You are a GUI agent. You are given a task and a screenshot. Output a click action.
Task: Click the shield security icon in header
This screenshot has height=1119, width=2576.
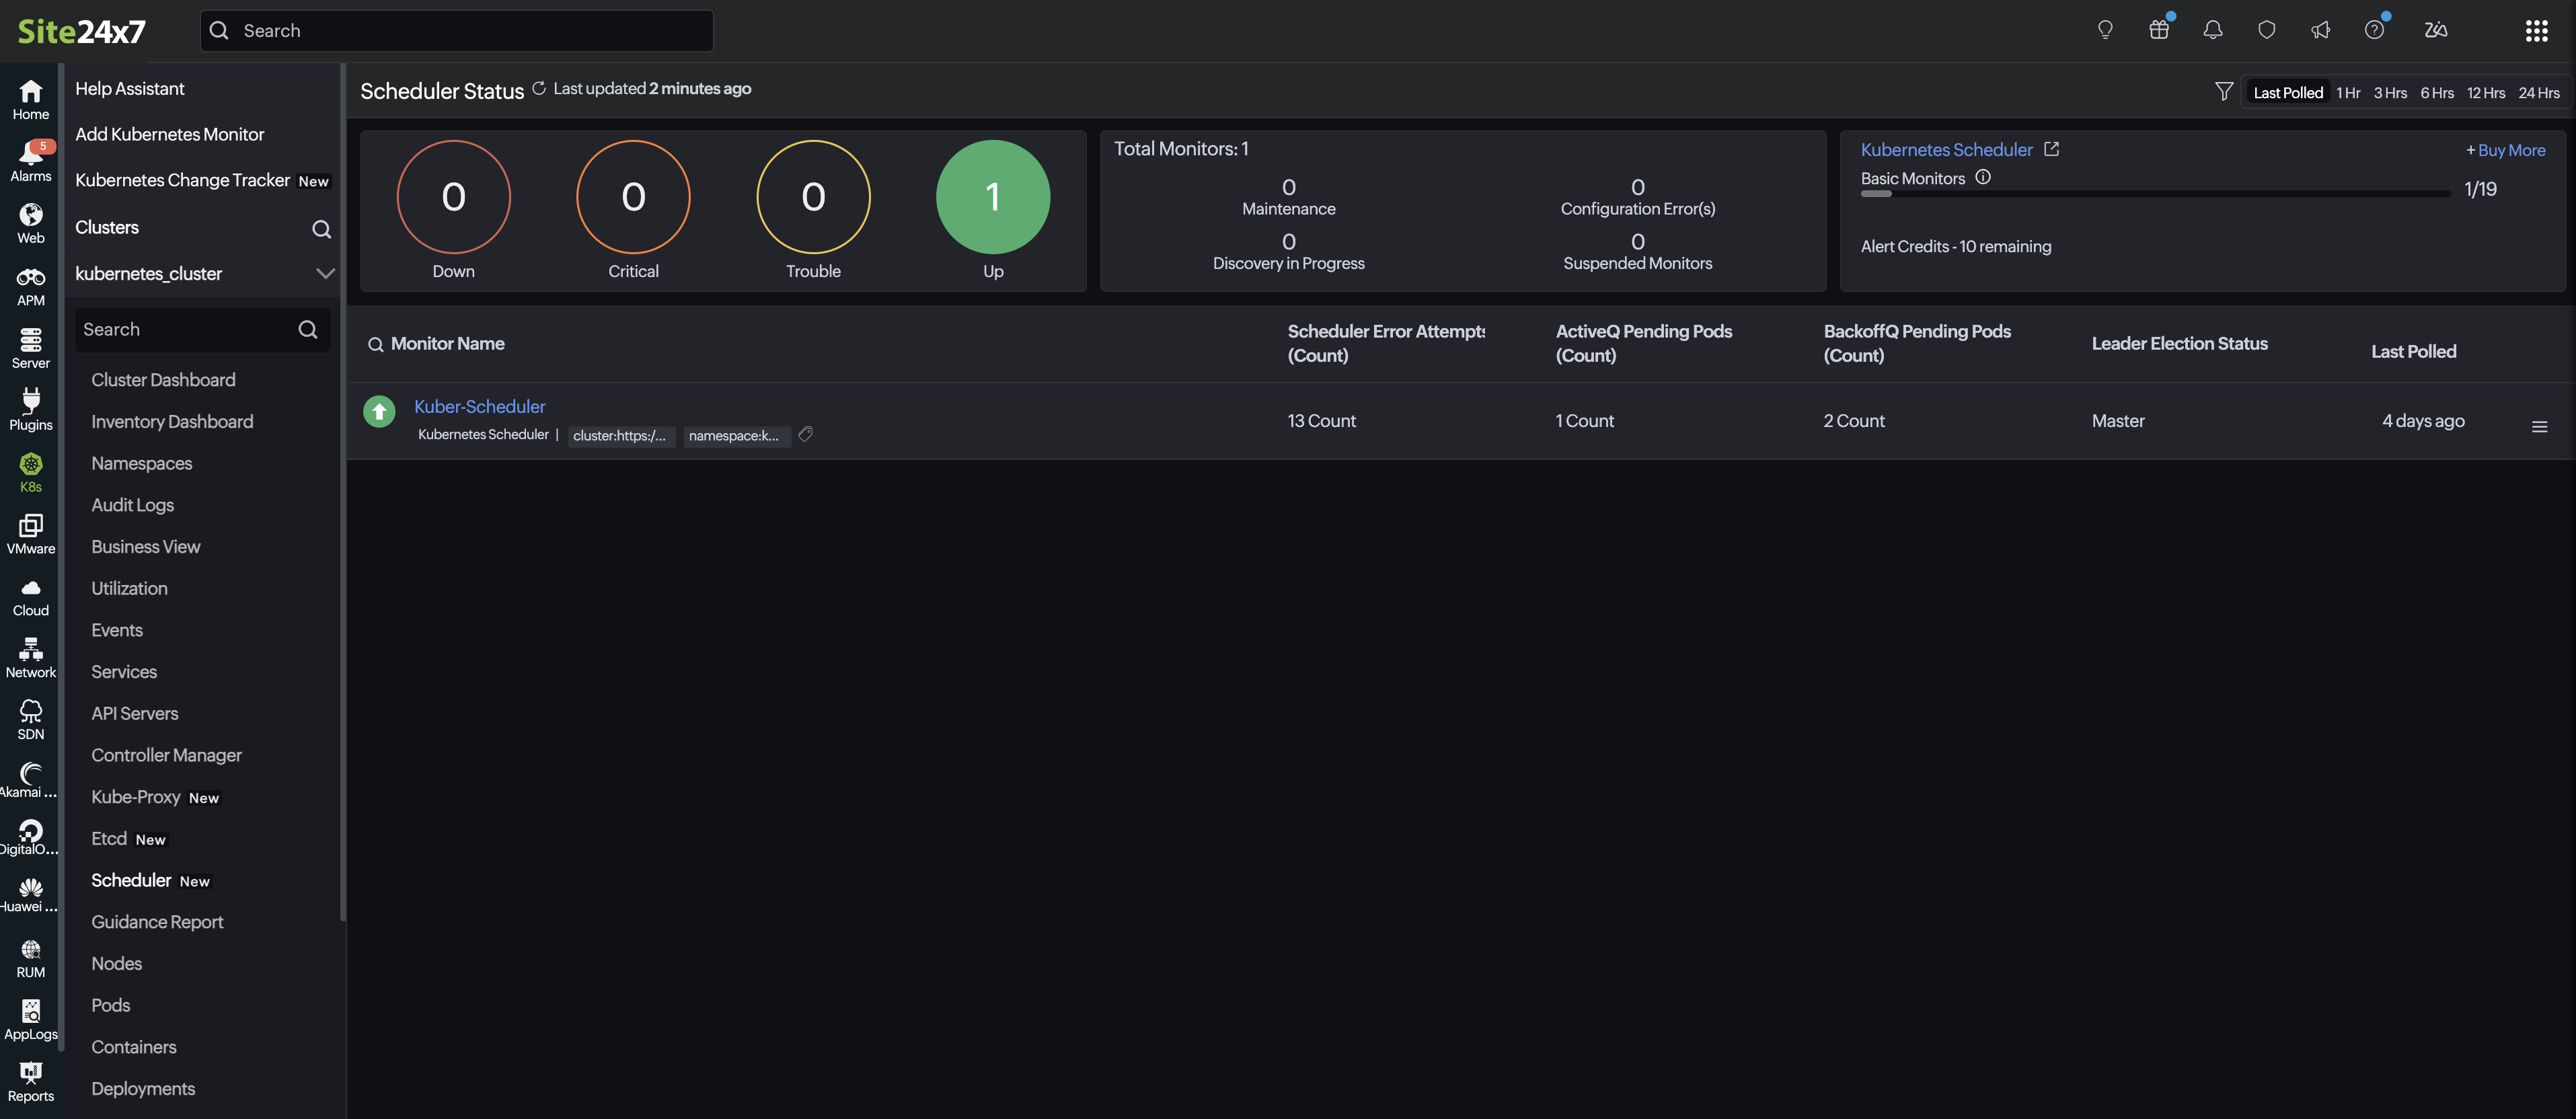click(x=2267, y=30)
